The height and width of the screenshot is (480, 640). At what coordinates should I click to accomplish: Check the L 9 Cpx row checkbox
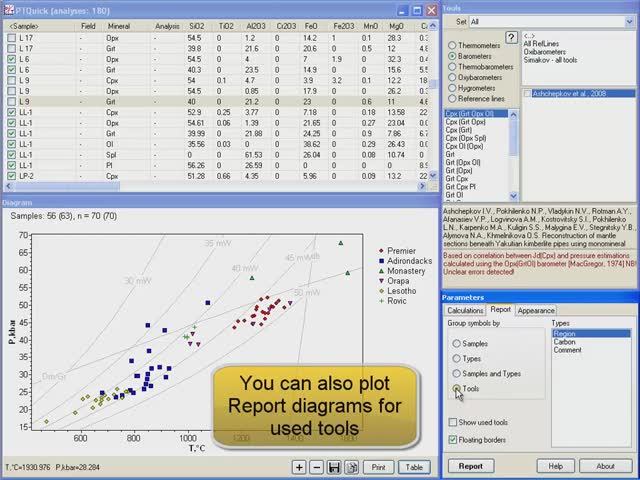(11, 80)
